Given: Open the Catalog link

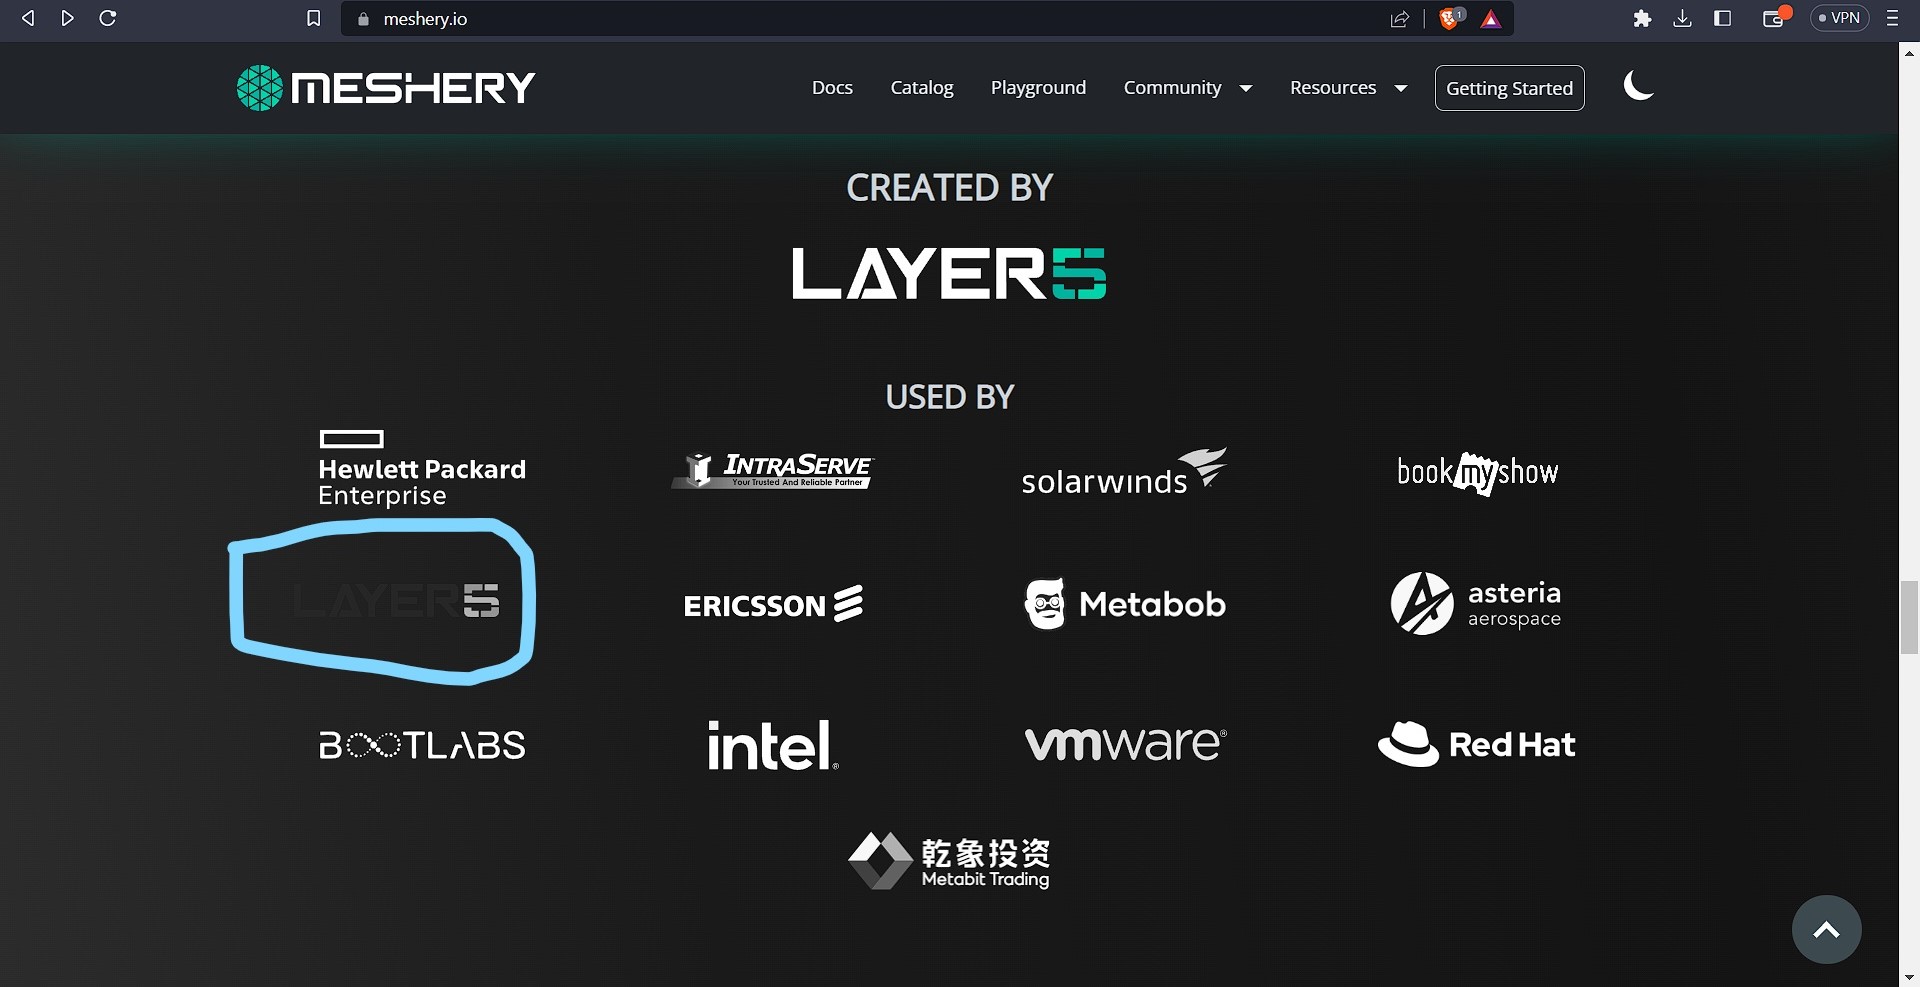Looking at the screenshot, I should pyautogui.click(x=922, y=88).
